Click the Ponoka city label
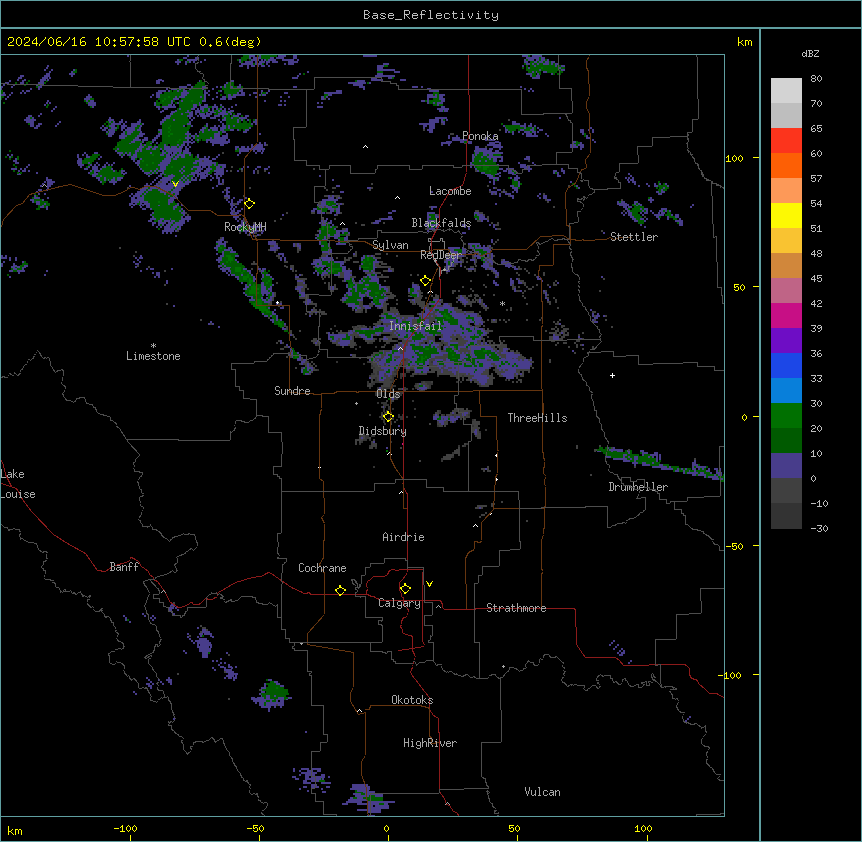 pyautogui.click(x=480, y=136)
